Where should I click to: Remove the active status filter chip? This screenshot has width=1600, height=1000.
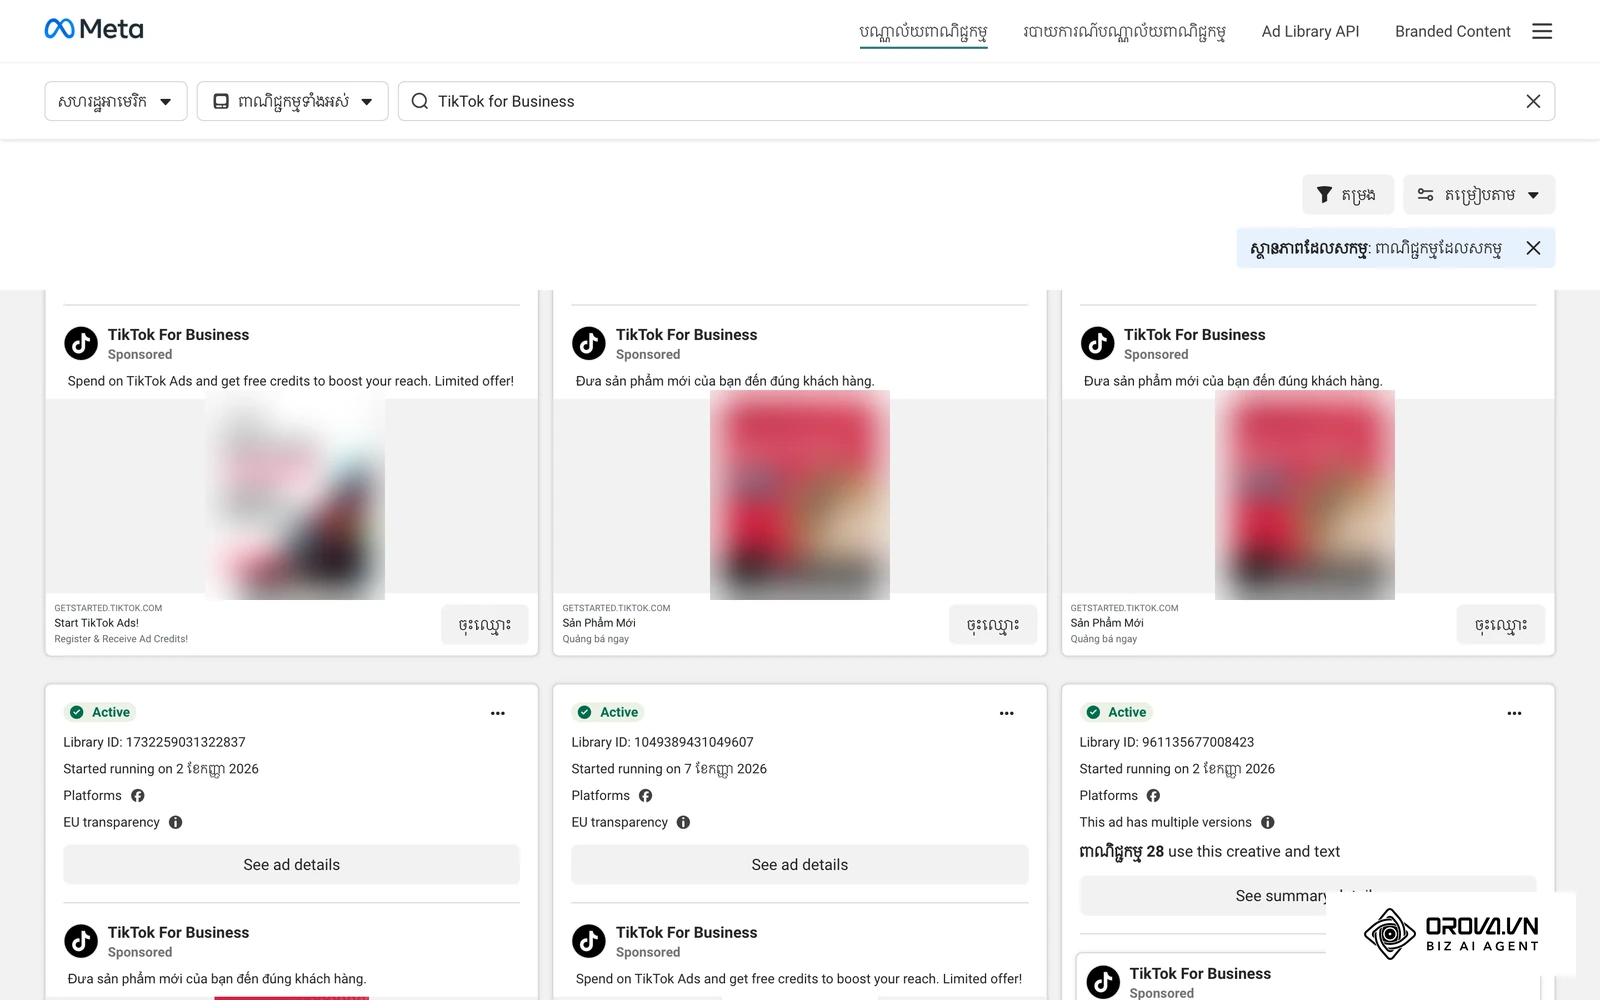[x=1533, y=248]
